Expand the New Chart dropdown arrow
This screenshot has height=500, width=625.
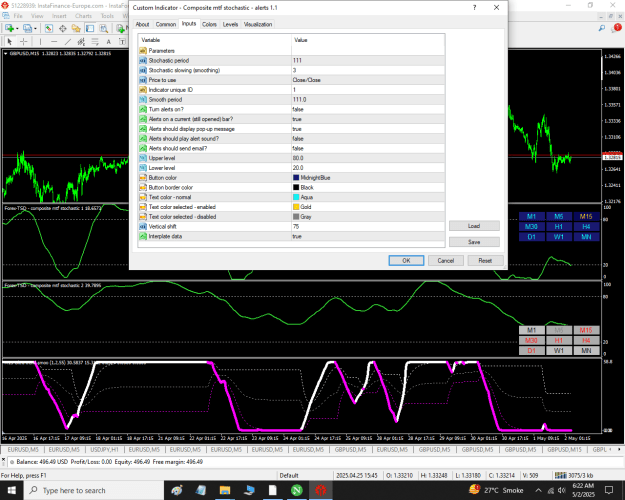17,29
